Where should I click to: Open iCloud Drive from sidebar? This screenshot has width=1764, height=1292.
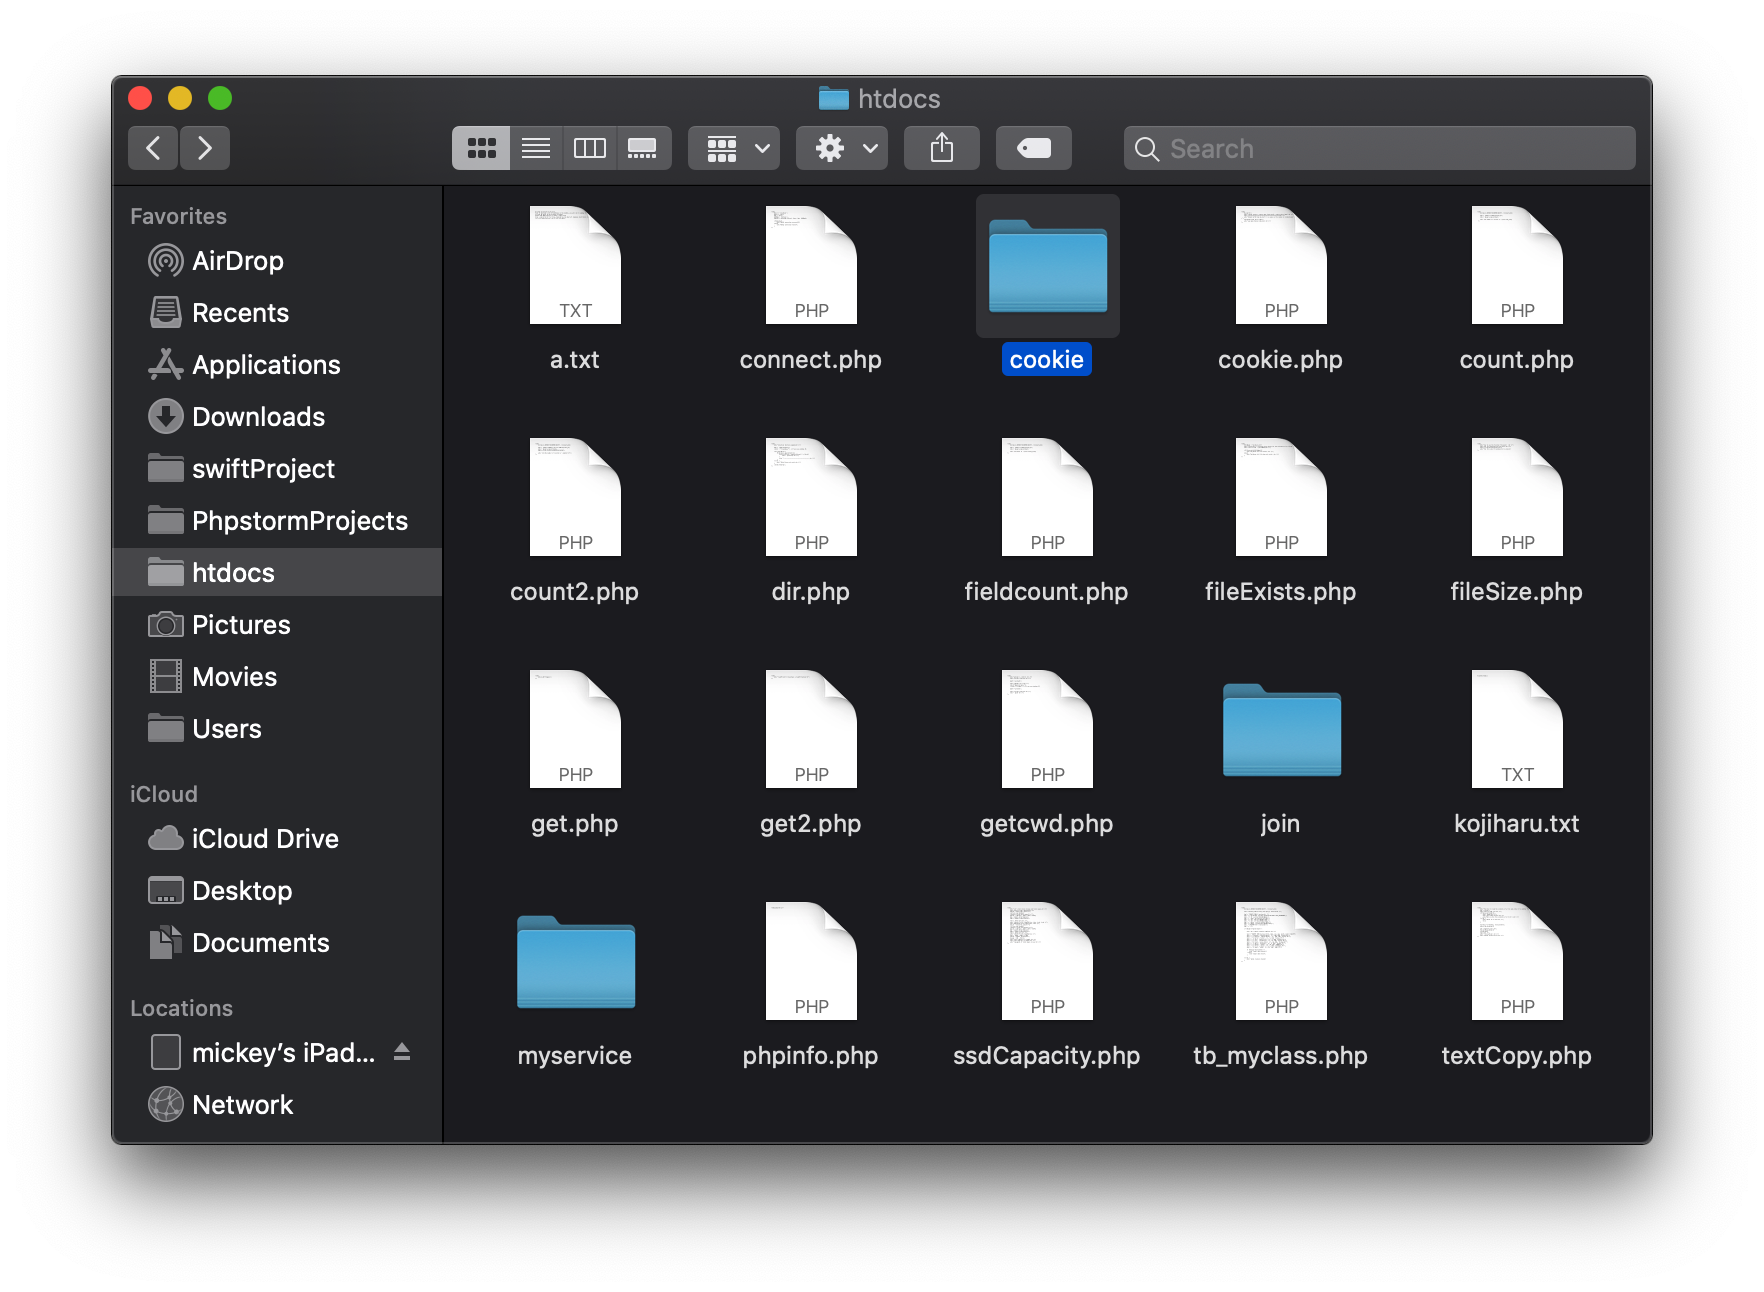264,839
